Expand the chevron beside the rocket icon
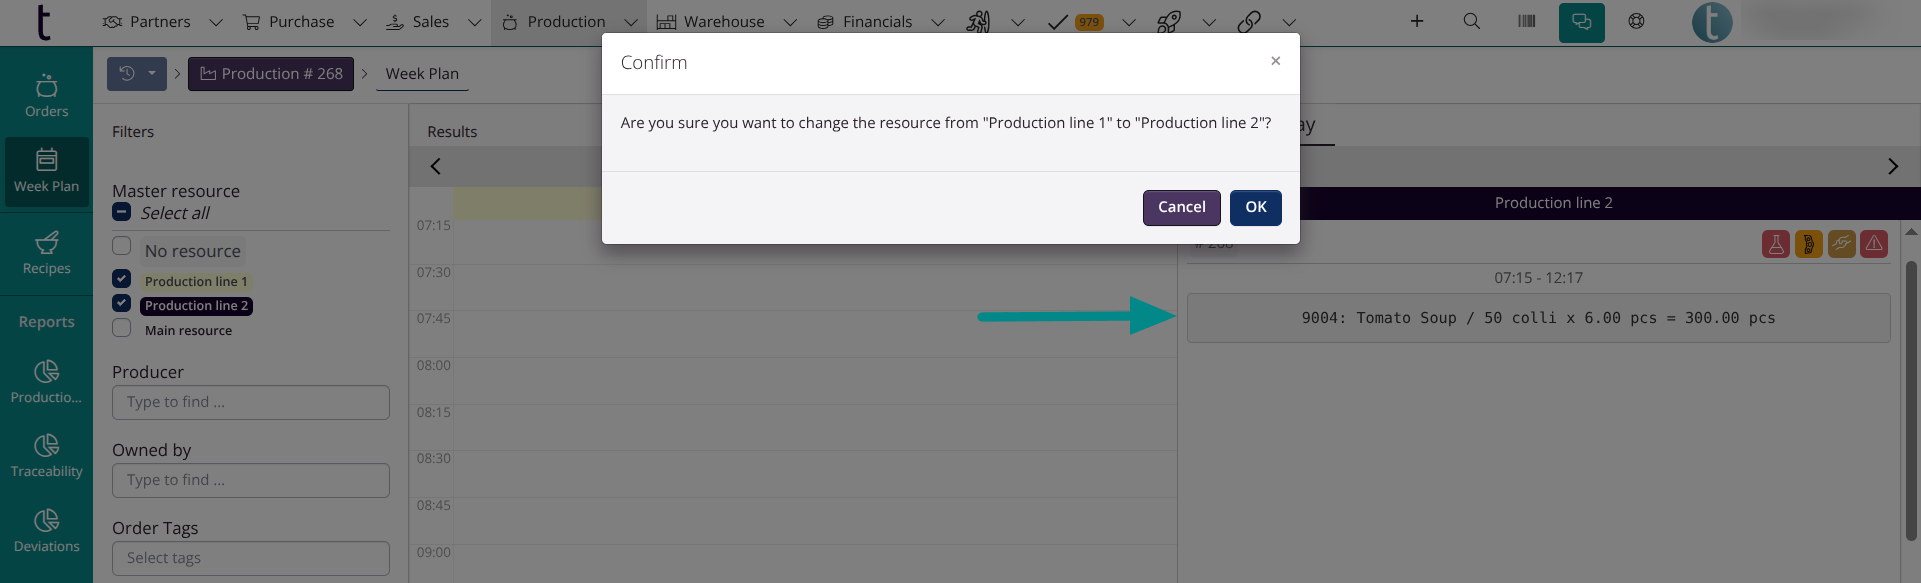The height and width of the screenshot is (583, 1921). (x=1209, y=22)
